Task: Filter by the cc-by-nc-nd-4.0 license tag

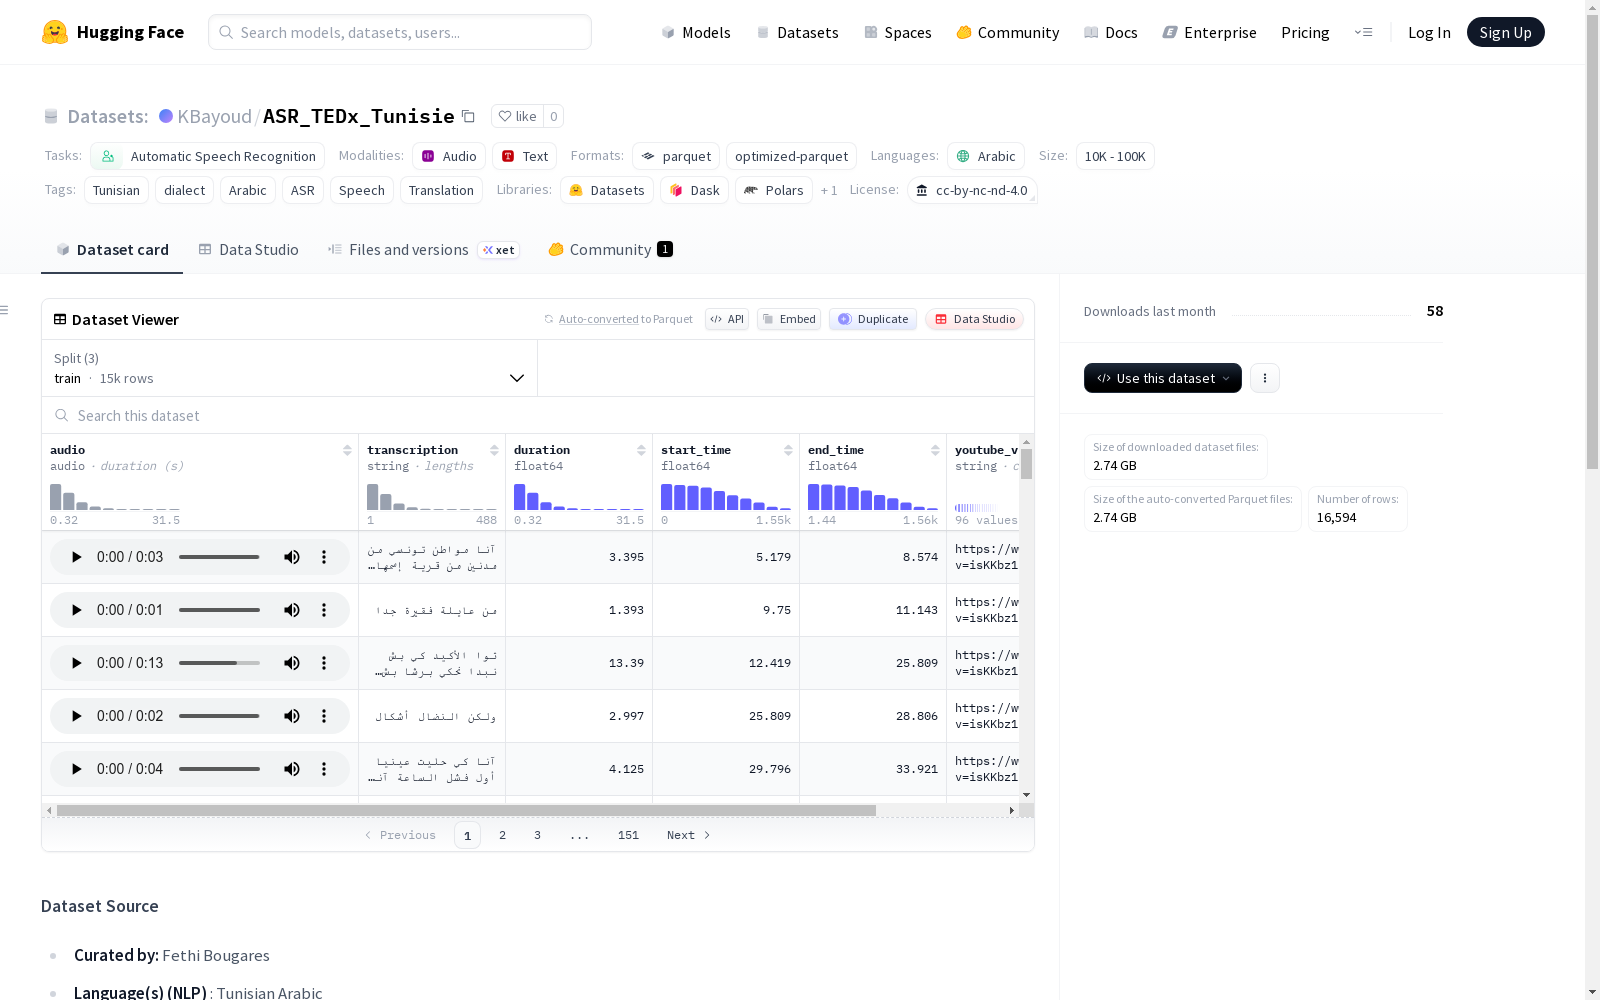Action: [x=972, y=190]
